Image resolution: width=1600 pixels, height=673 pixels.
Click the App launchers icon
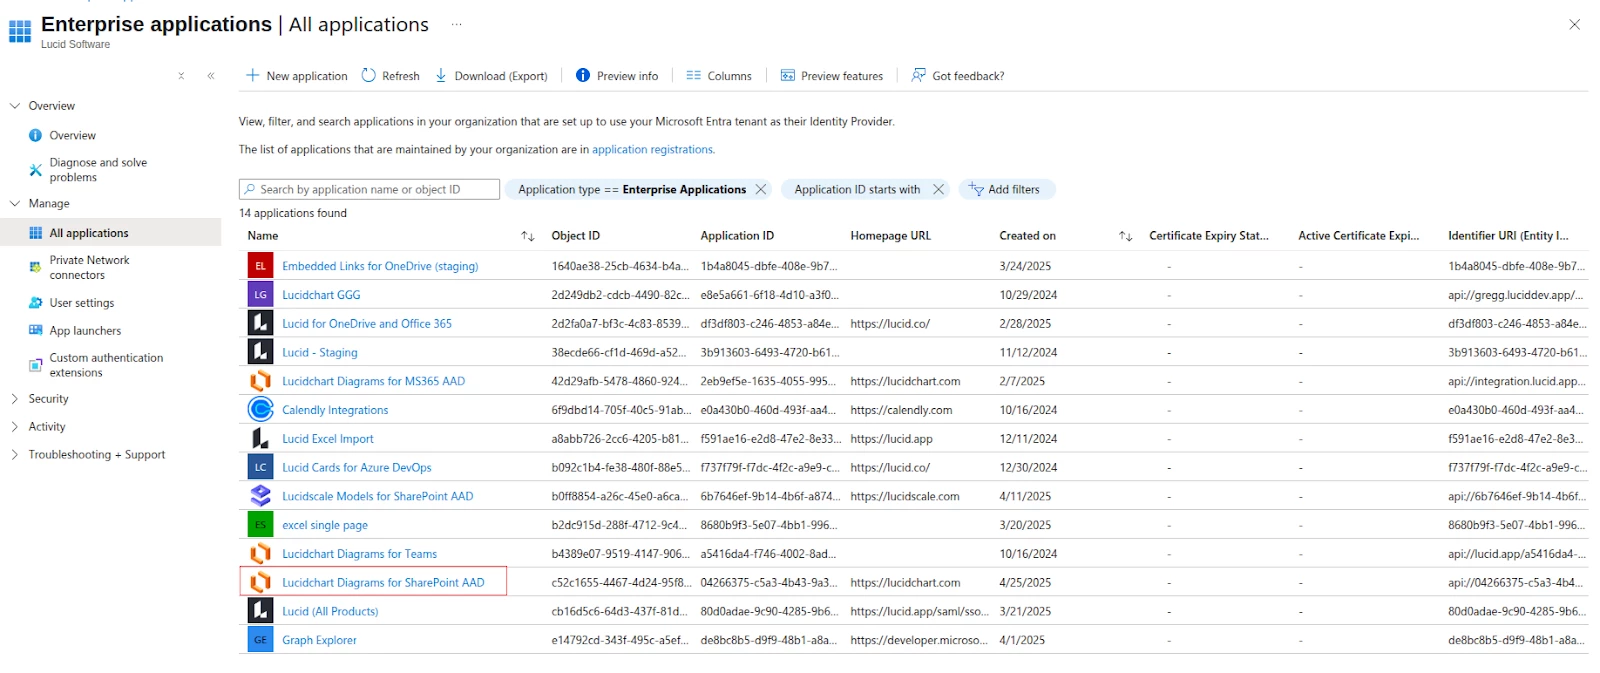click(36, 330)
